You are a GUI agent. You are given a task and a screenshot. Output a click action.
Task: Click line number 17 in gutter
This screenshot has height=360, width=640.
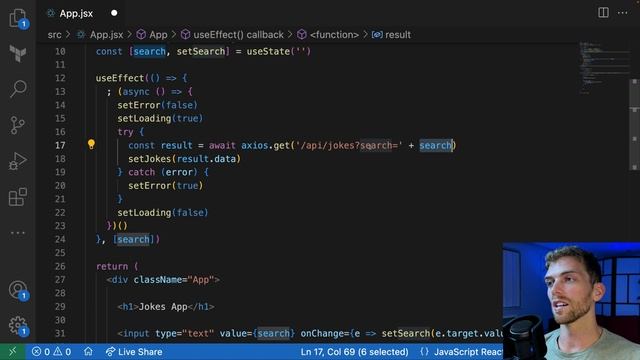60,145
